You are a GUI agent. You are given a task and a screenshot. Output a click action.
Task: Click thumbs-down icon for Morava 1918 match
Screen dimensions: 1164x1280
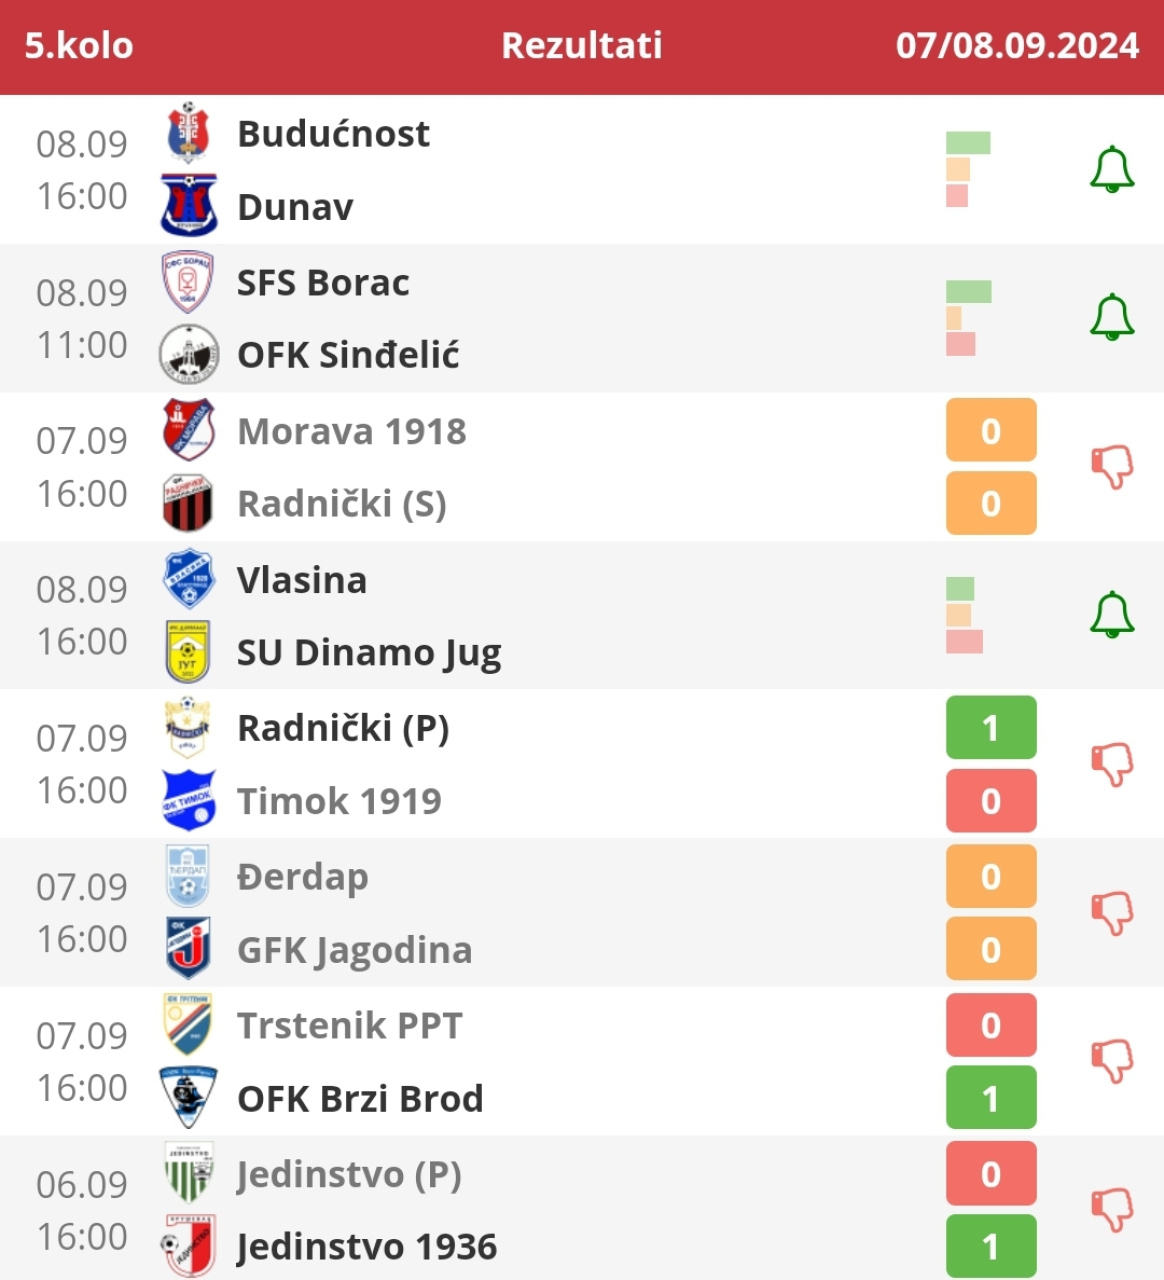point(1111,466)
